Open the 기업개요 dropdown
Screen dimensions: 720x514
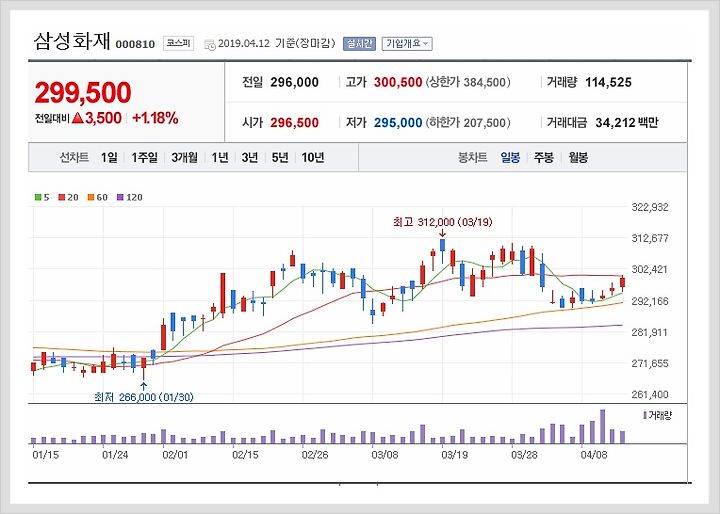click(407, 44)
